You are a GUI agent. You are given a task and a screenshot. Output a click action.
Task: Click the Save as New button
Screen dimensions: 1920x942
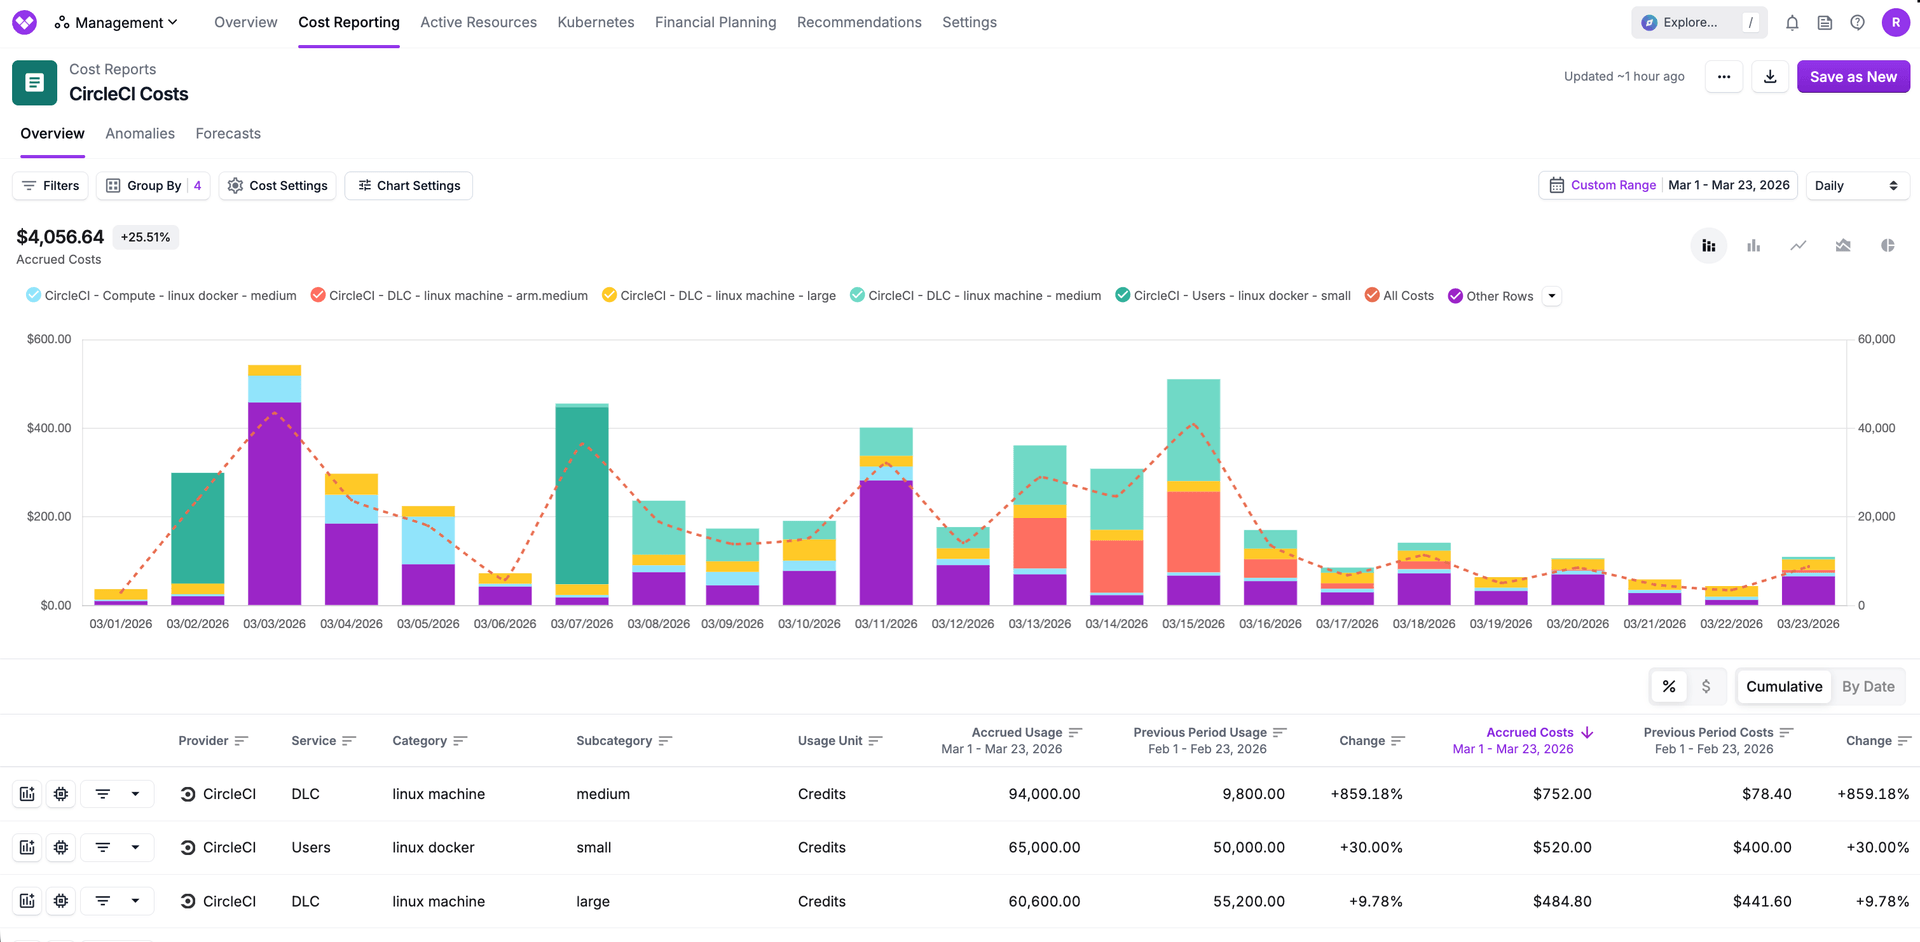coord(1853,76)
